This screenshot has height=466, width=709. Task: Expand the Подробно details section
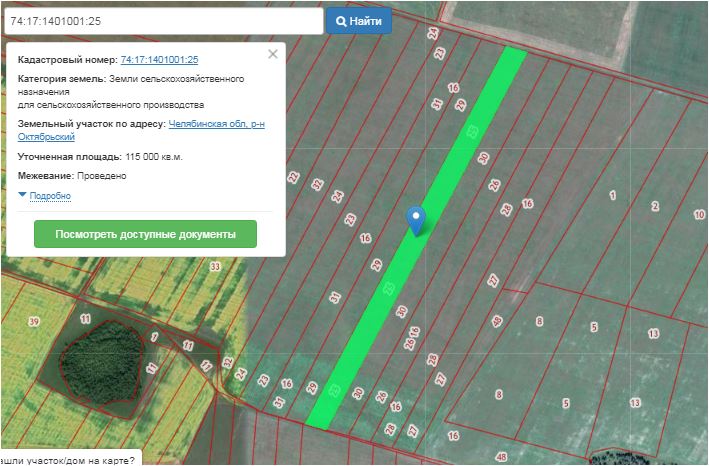click(x=50, y=196)
